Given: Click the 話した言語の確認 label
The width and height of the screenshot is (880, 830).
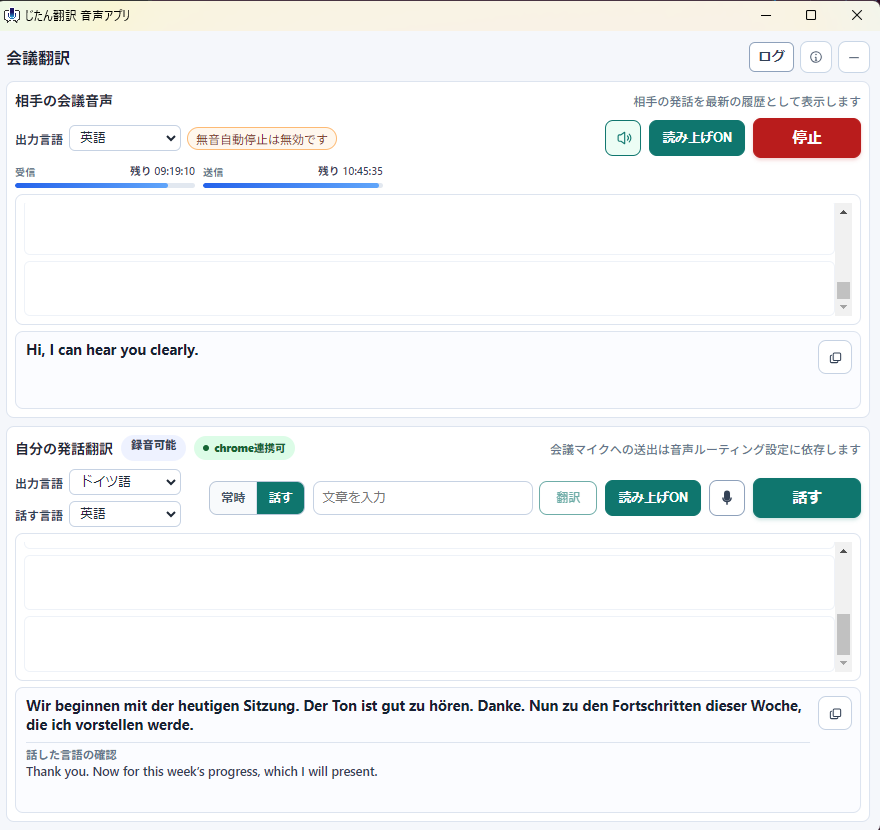Looking at the screenshot, I should (x=71, y=755).
